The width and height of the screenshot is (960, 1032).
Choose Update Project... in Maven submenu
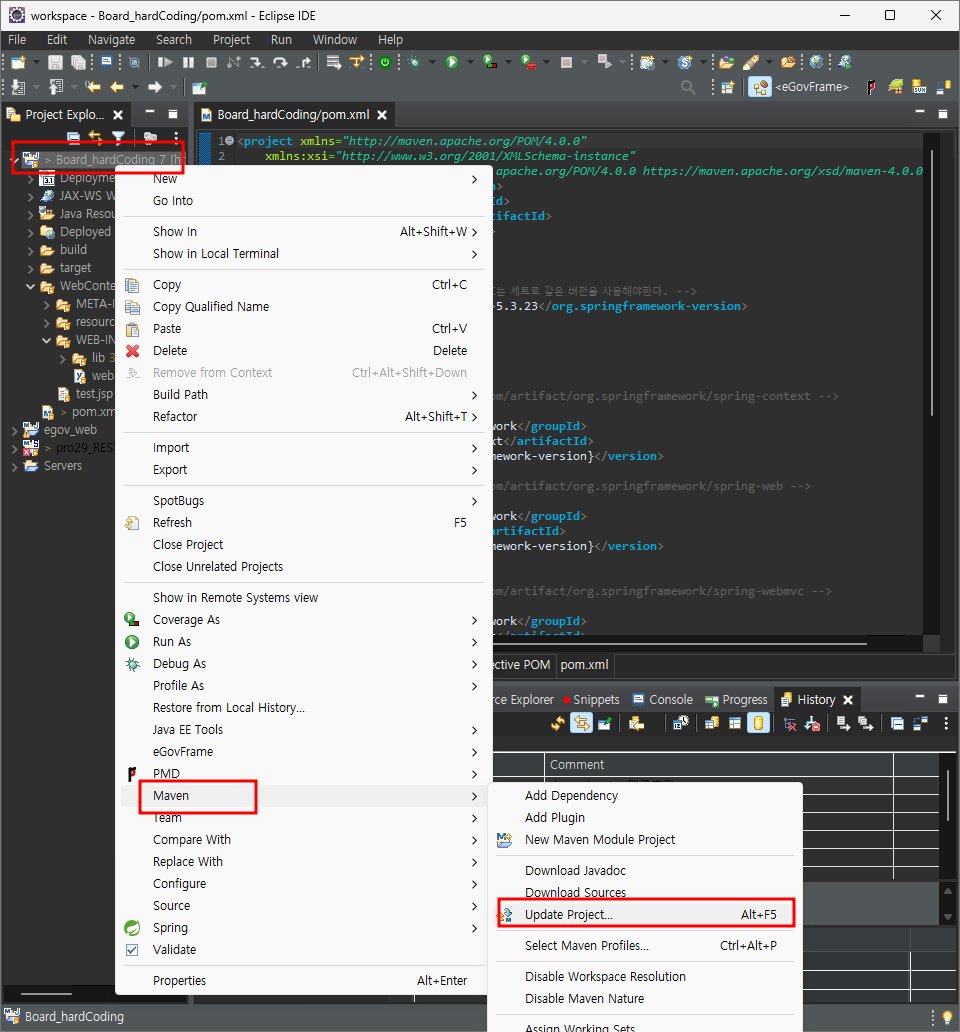click(645, 915)
